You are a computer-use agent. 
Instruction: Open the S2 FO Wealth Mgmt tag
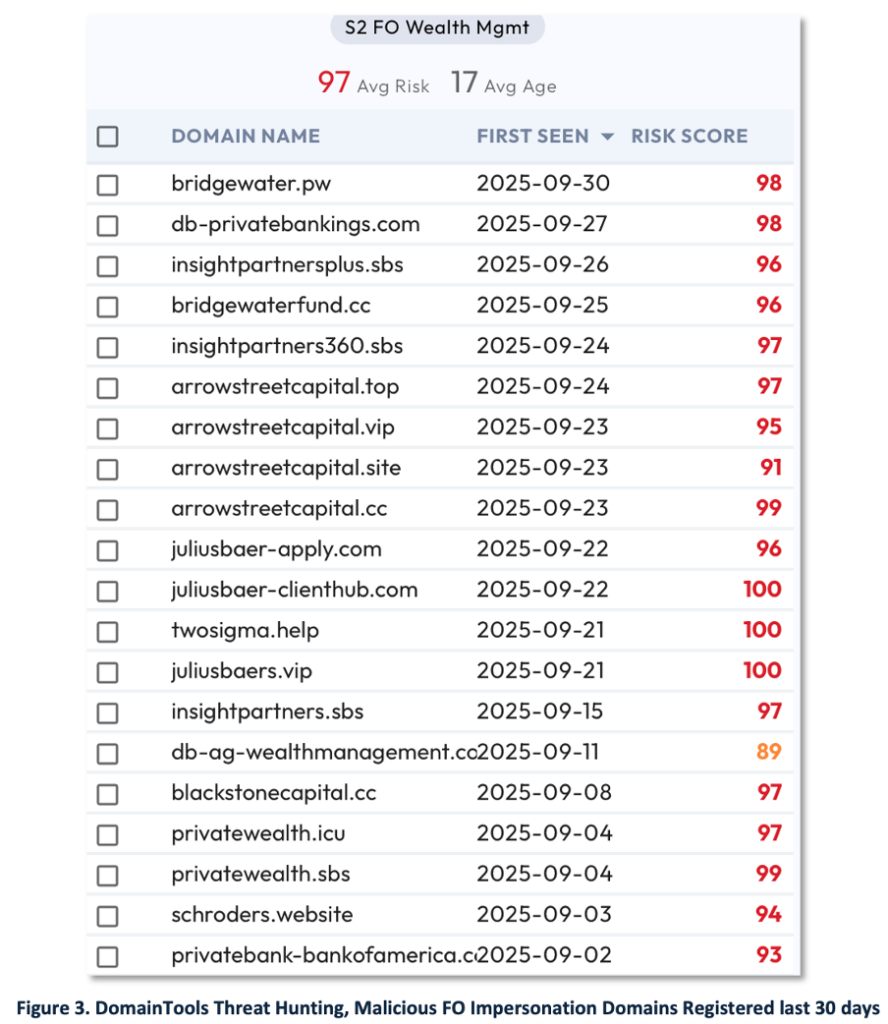[437, 28]
